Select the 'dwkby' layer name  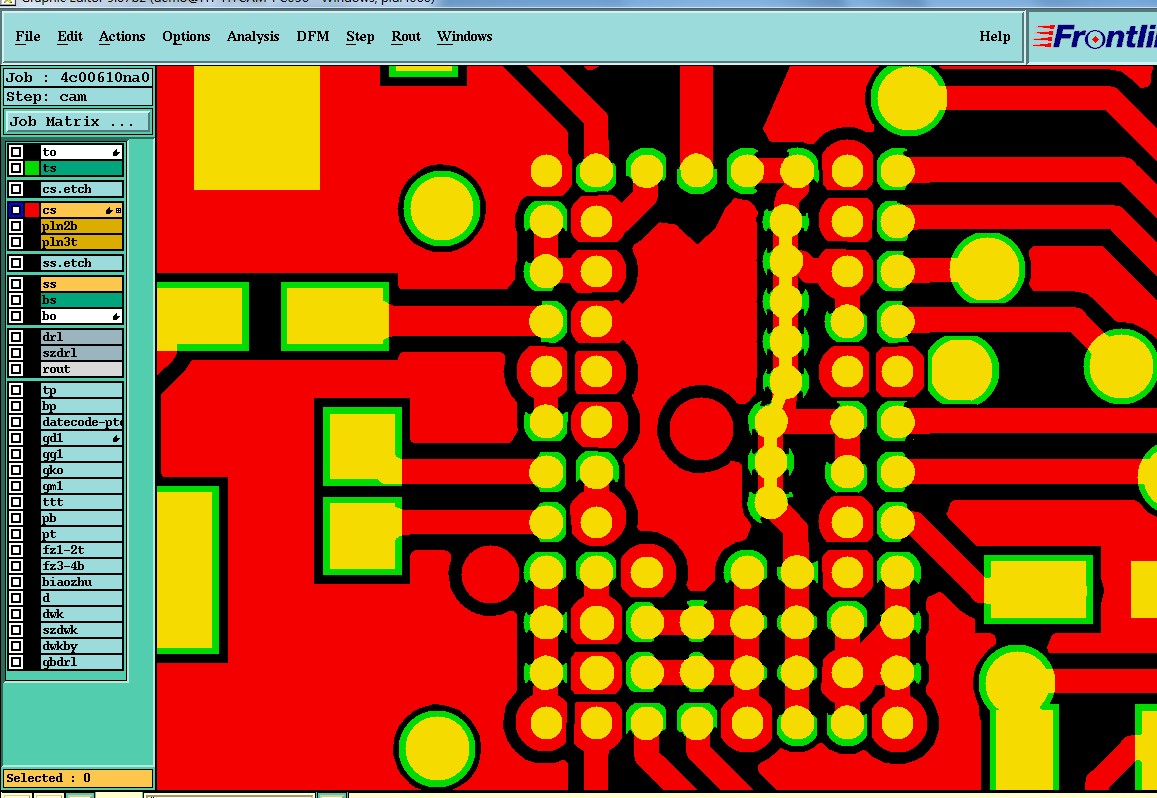click(x=81, y=646)
